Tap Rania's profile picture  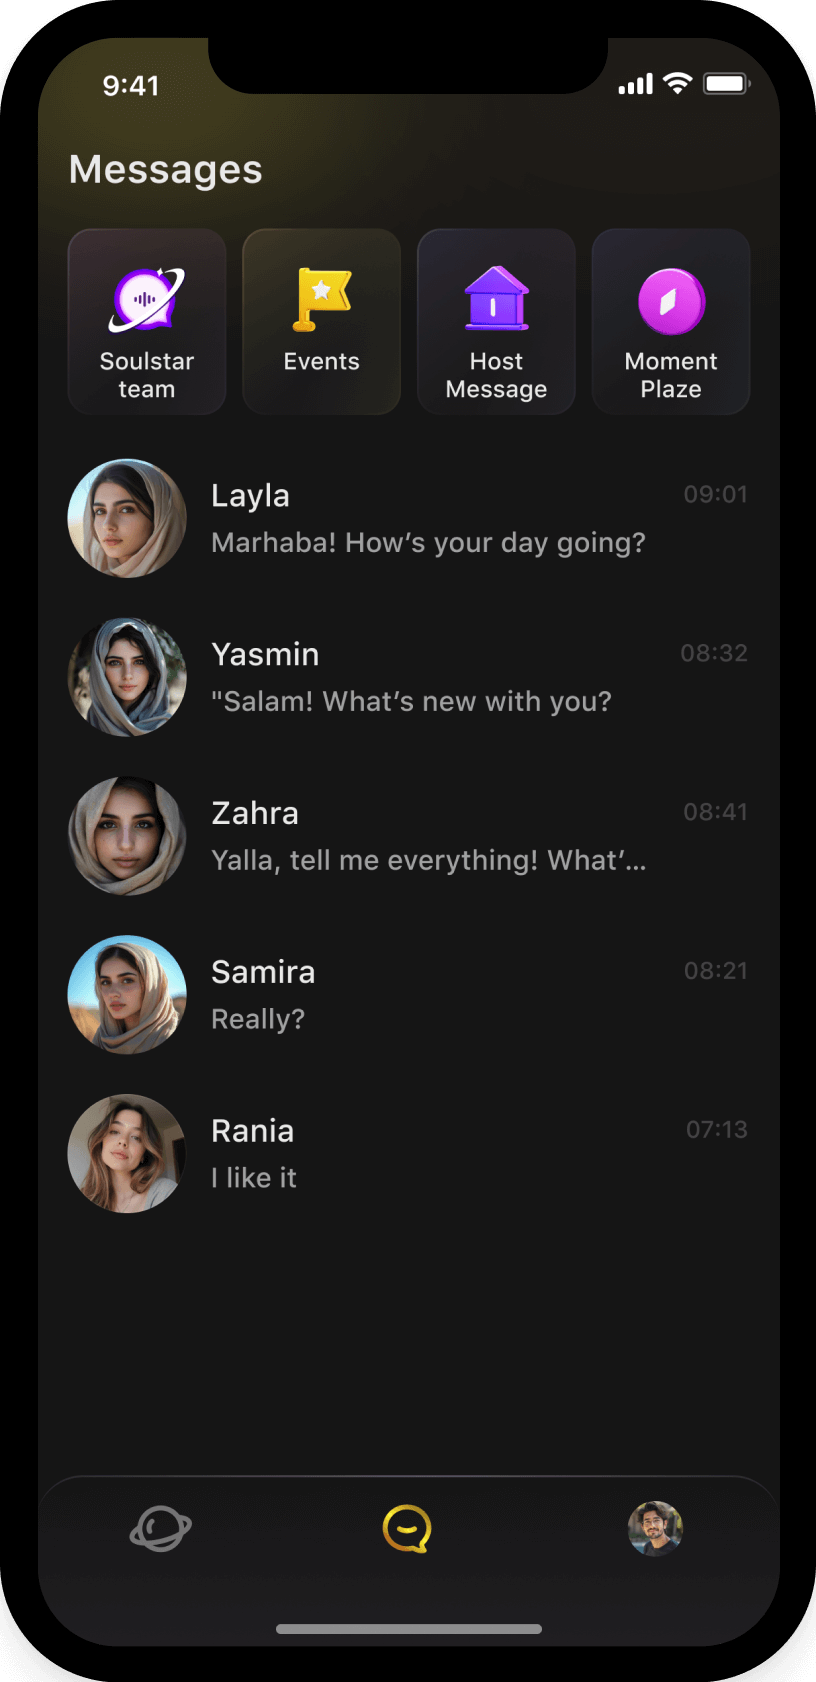point(127,1154)
